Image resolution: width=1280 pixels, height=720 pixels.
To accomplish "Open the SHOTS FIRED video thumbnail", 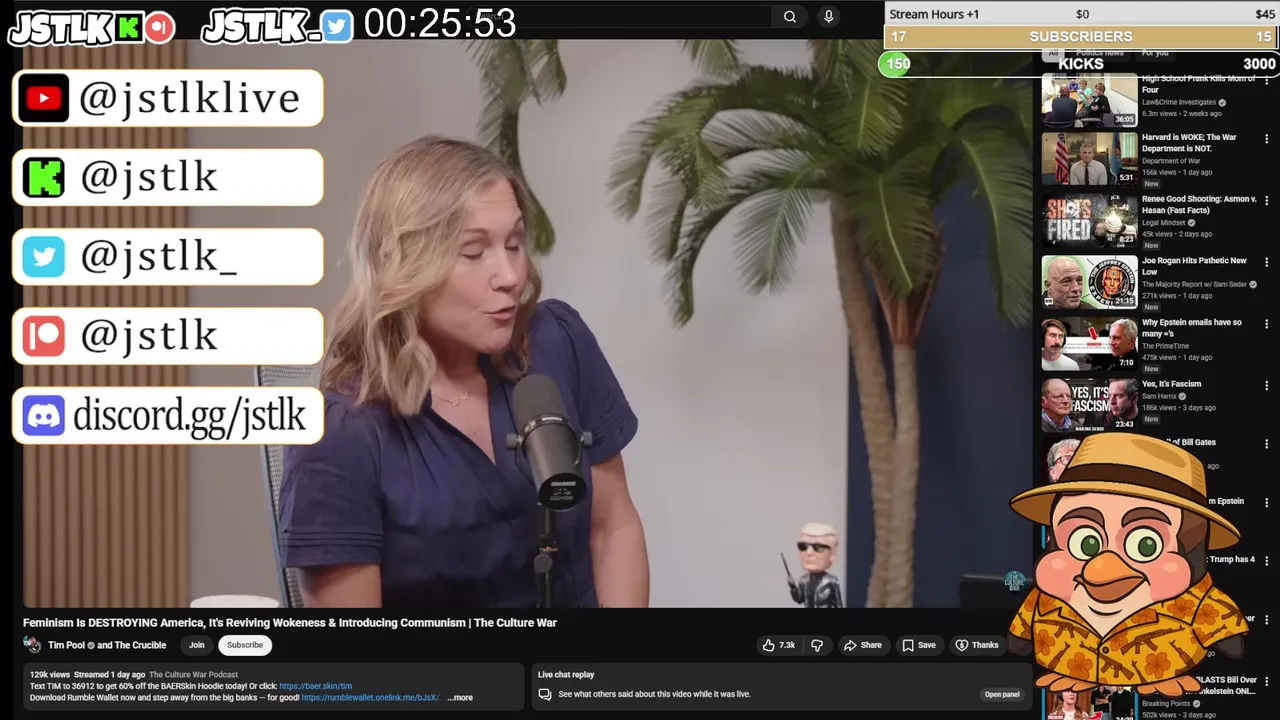I will pyautogui.click(x=1090, y=220).
